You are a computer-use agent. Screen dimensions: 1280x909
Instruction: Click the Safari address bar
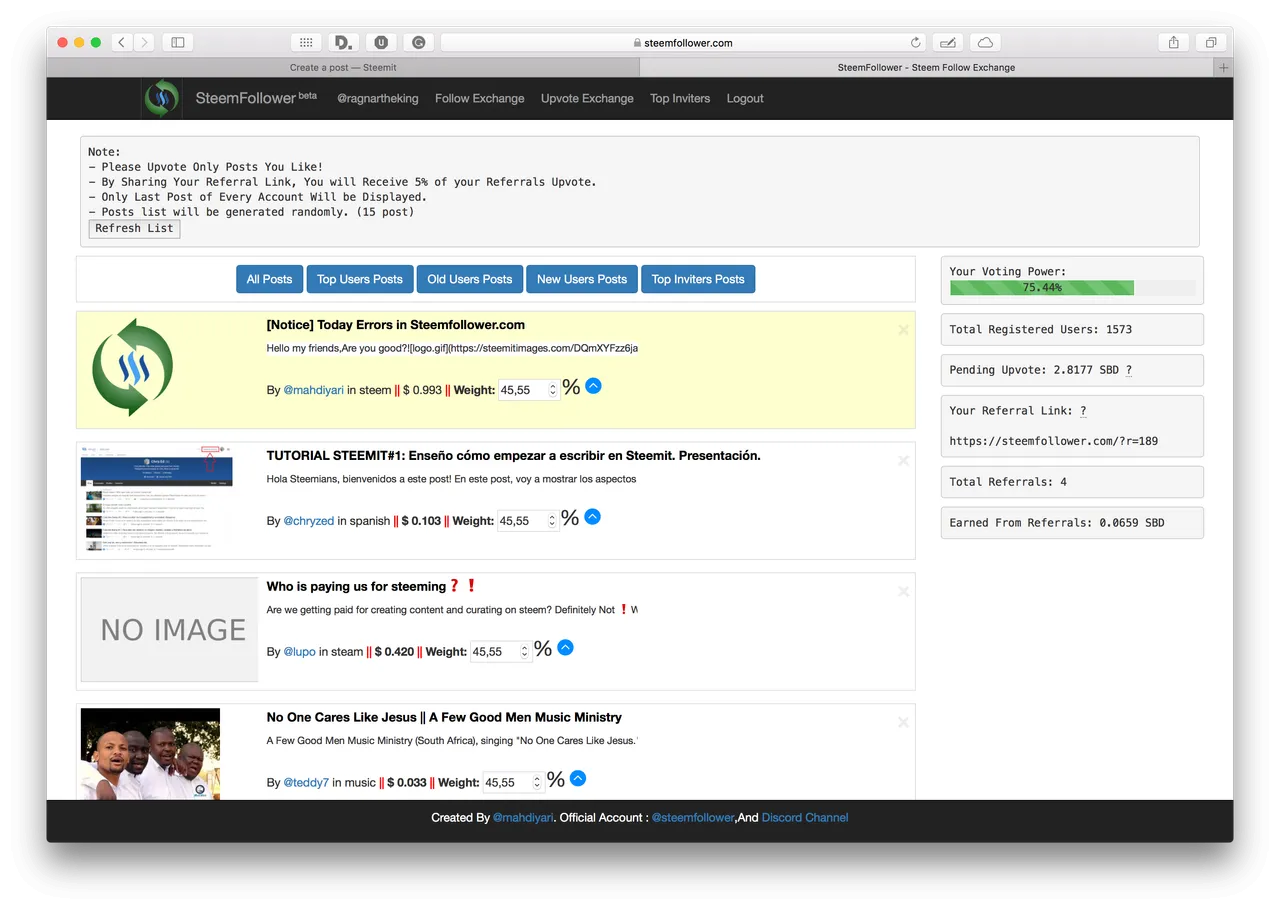click(683, 42)
